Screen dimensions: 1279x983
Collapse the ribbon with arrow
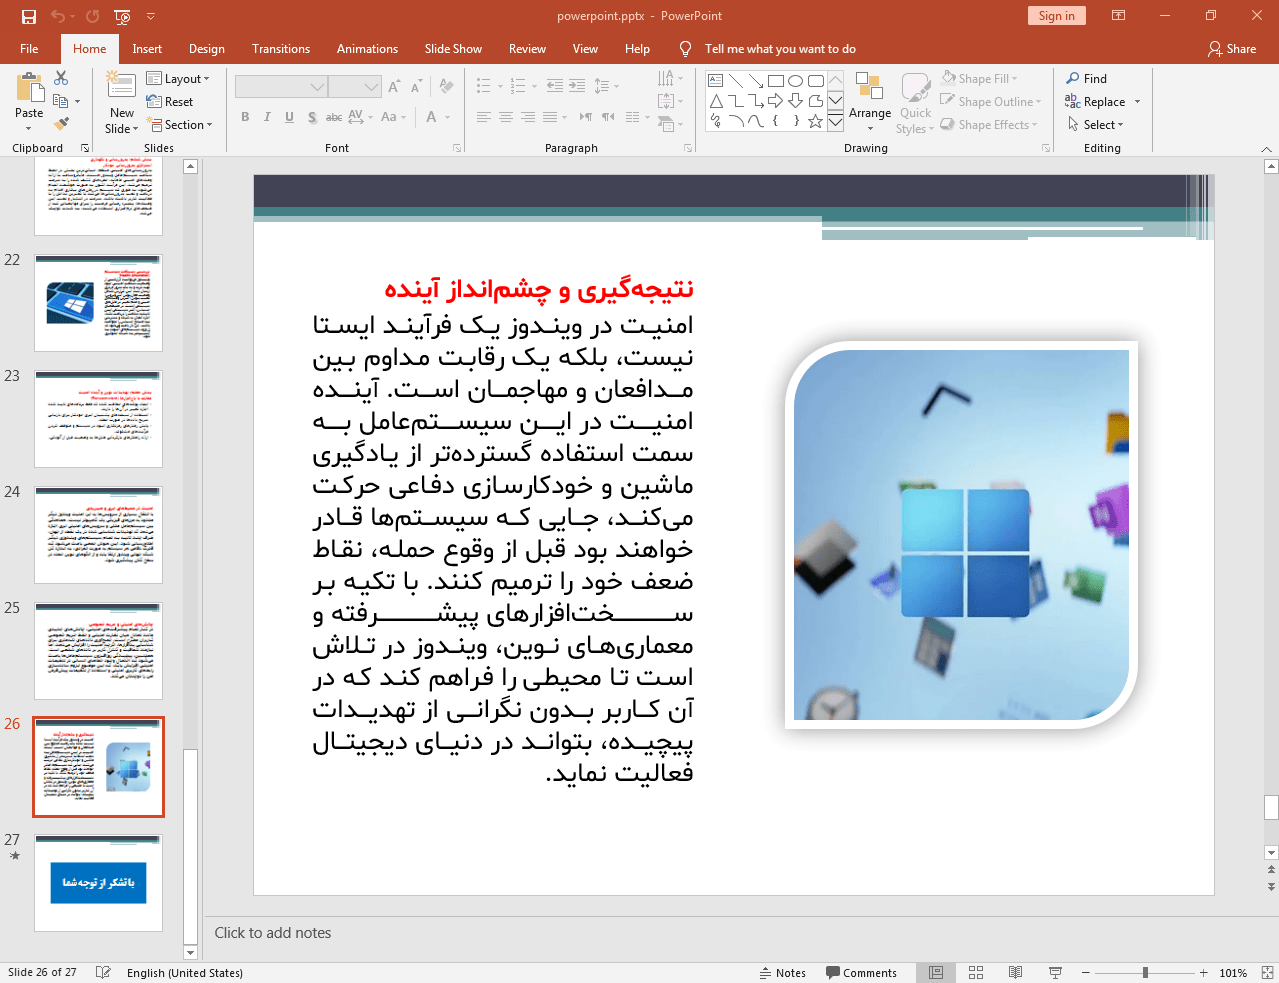(1266, 149)
